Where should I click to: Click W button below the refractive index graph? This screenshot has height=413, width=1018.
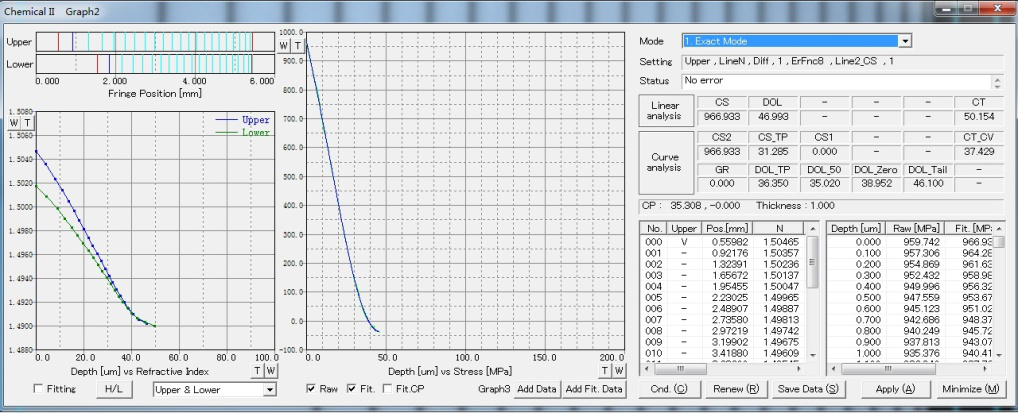(270, 370)
